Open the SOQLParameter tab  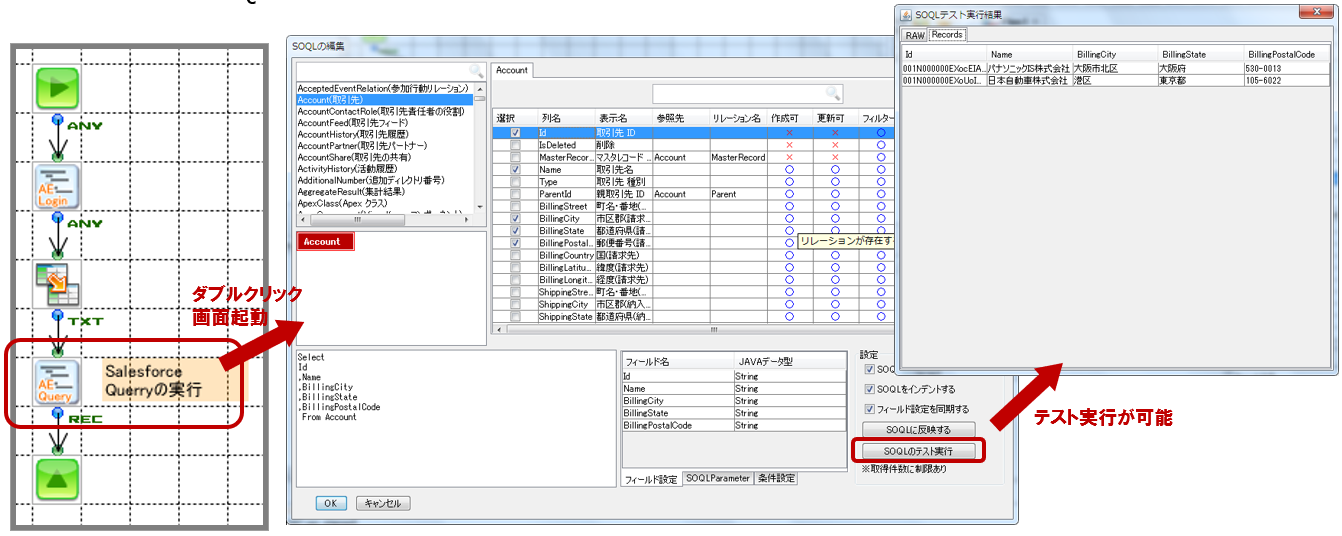(x=717, y=478)
